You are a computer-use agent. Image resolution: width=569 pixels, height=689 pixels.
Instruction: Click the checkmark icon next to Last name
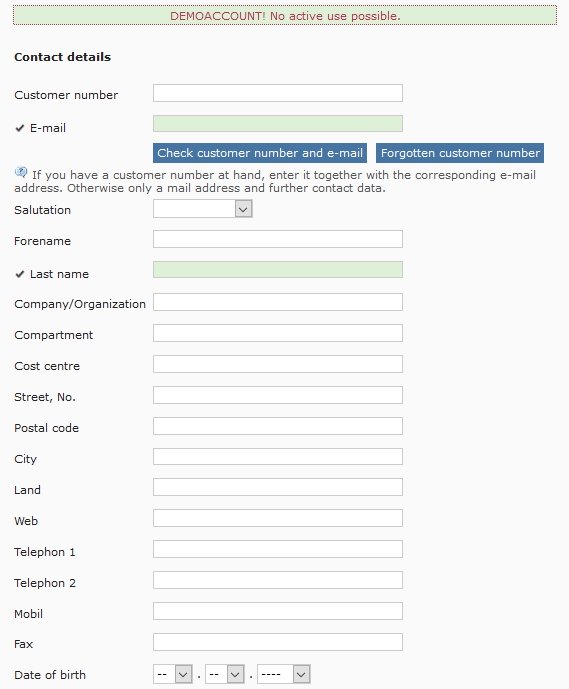pyautogui.click(x=19, y=274)
